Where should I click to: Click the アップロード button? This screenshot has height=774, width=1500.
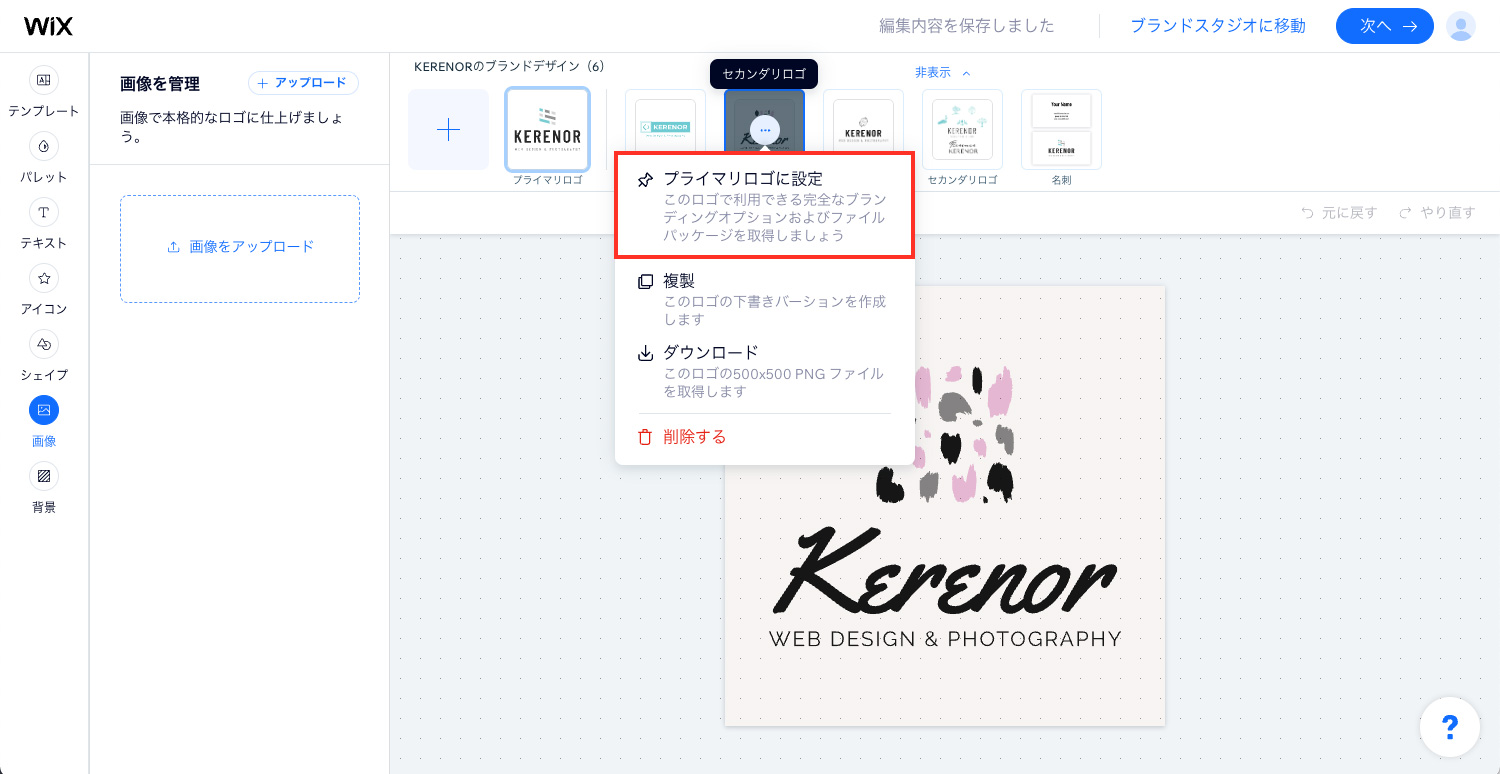point(303,83)
